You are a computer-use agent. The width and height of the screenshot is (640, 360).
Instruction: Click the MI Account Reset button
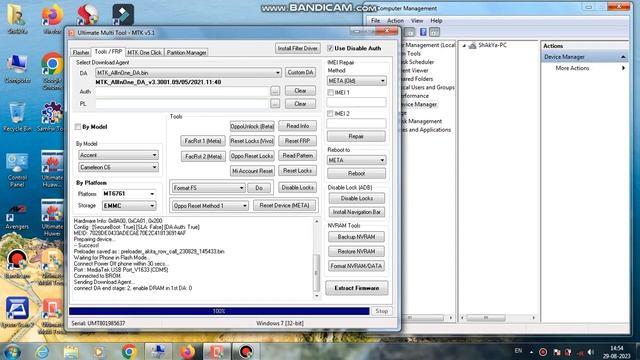coord(252,171)
